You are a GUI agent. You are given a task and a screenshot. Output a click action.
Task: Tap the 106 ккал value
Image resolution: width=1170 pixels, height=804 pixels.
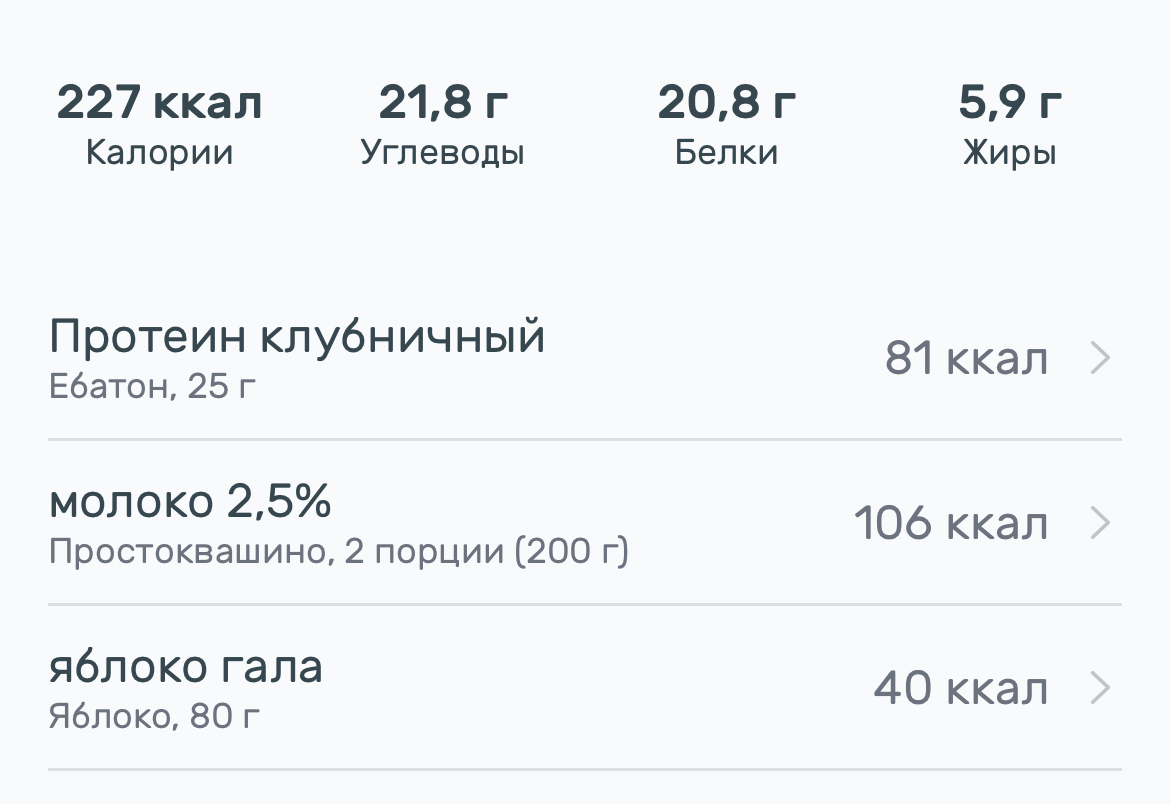pyautogui.click(x=950, y=524)
